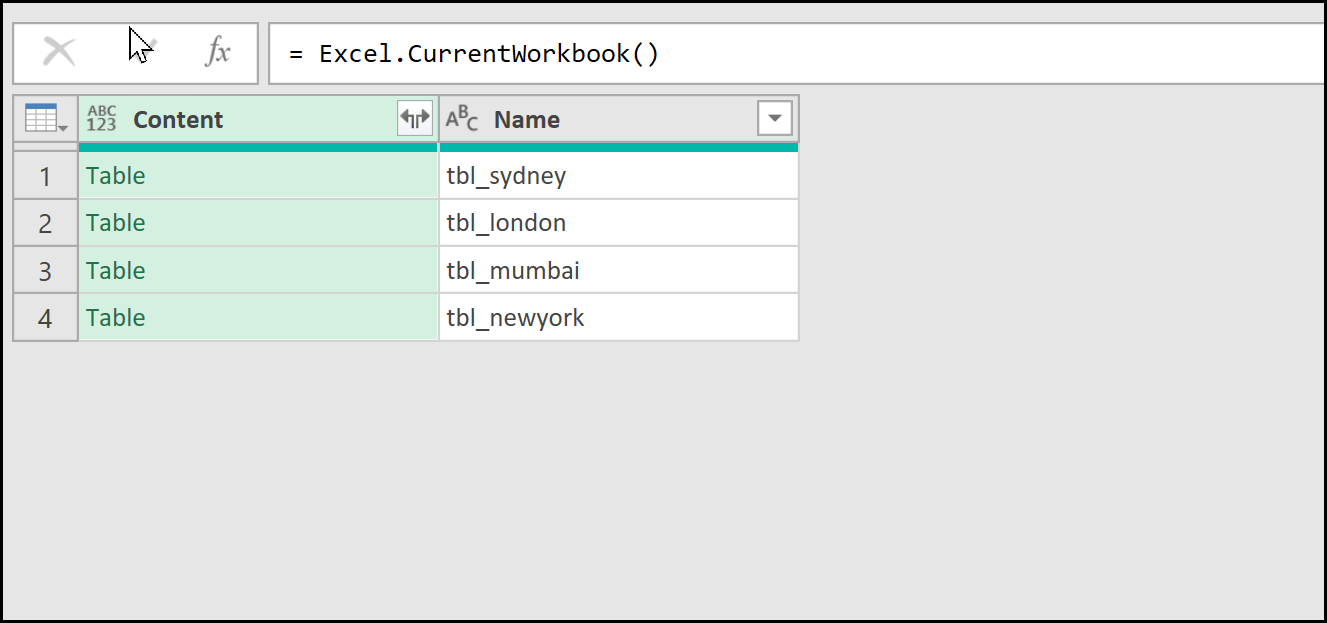Open the Name column filter dropdown
Viewport: 1327px width, 623px height.
click(x=775, y=119)
